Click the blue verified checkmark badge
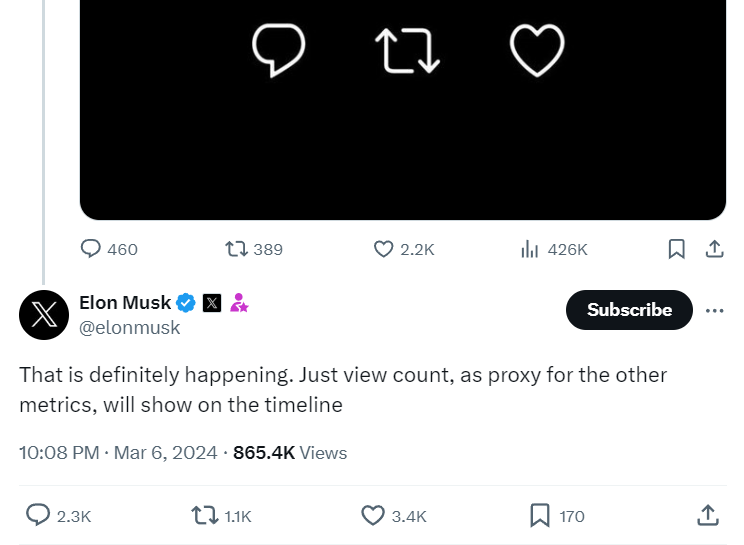Image resolution: width=744 pixels, height=545 pixels. tap(186, 303)
